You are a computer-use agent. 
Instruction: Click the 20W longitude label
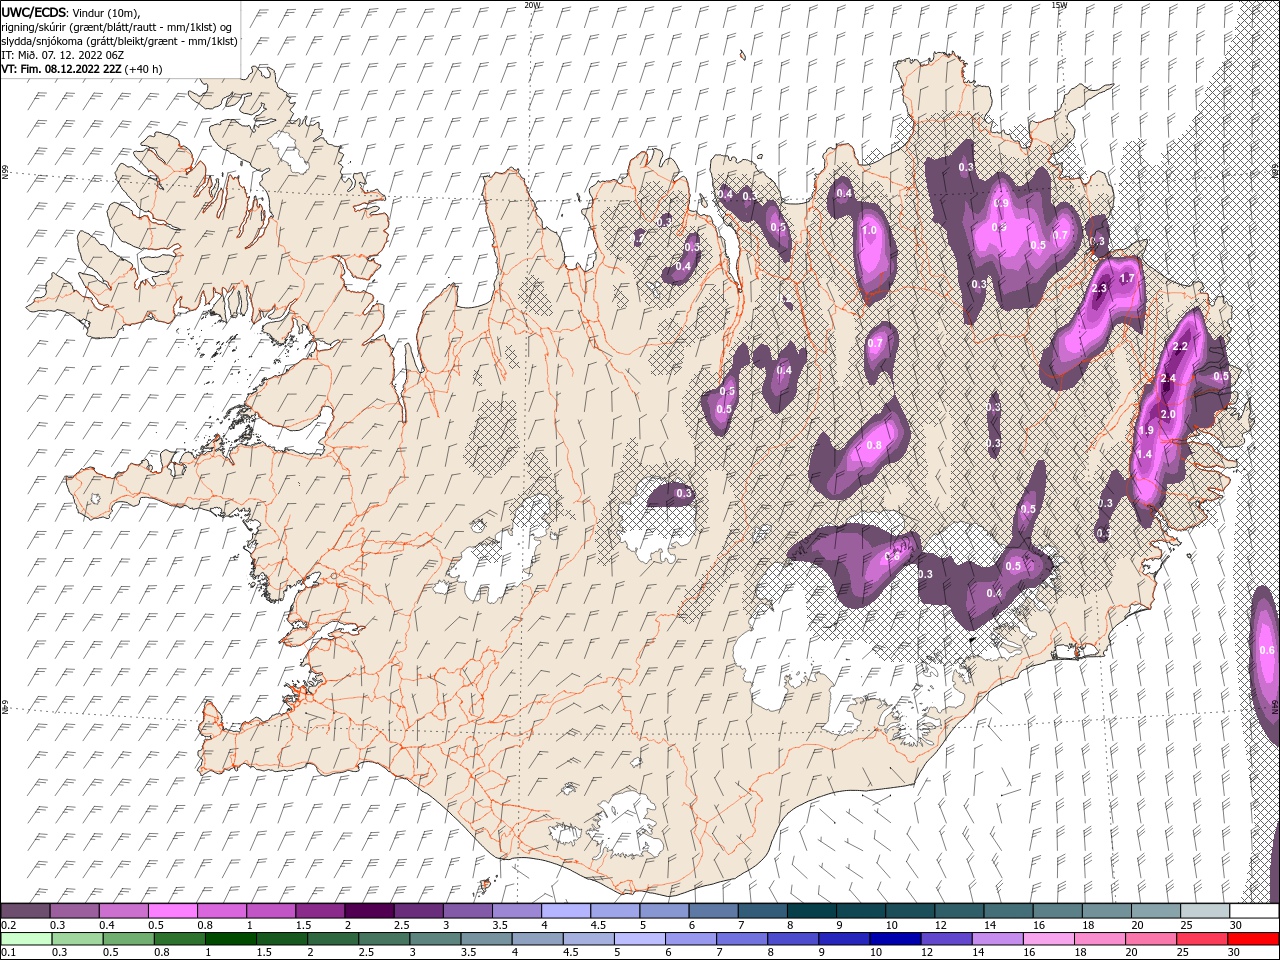point(532,5)
